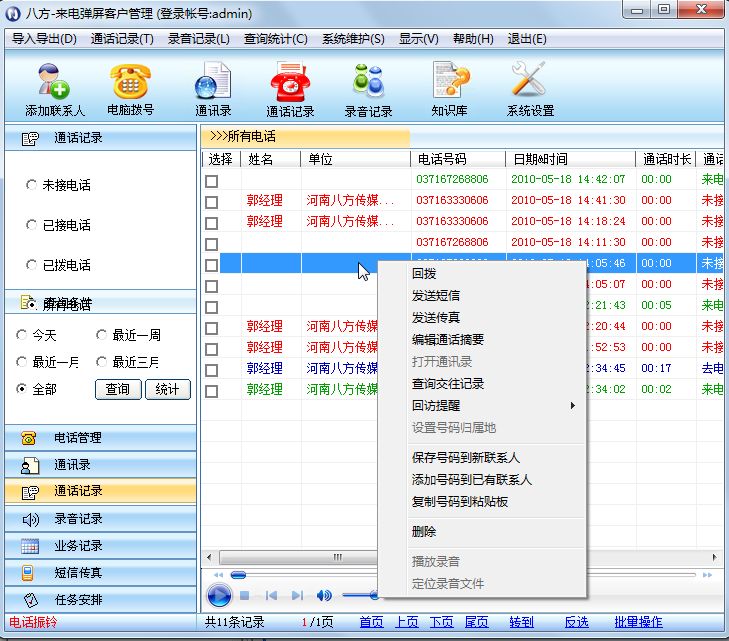Select the 未接电话 radio button
This screenshot has width=729, height=641.
click(31, 185)
